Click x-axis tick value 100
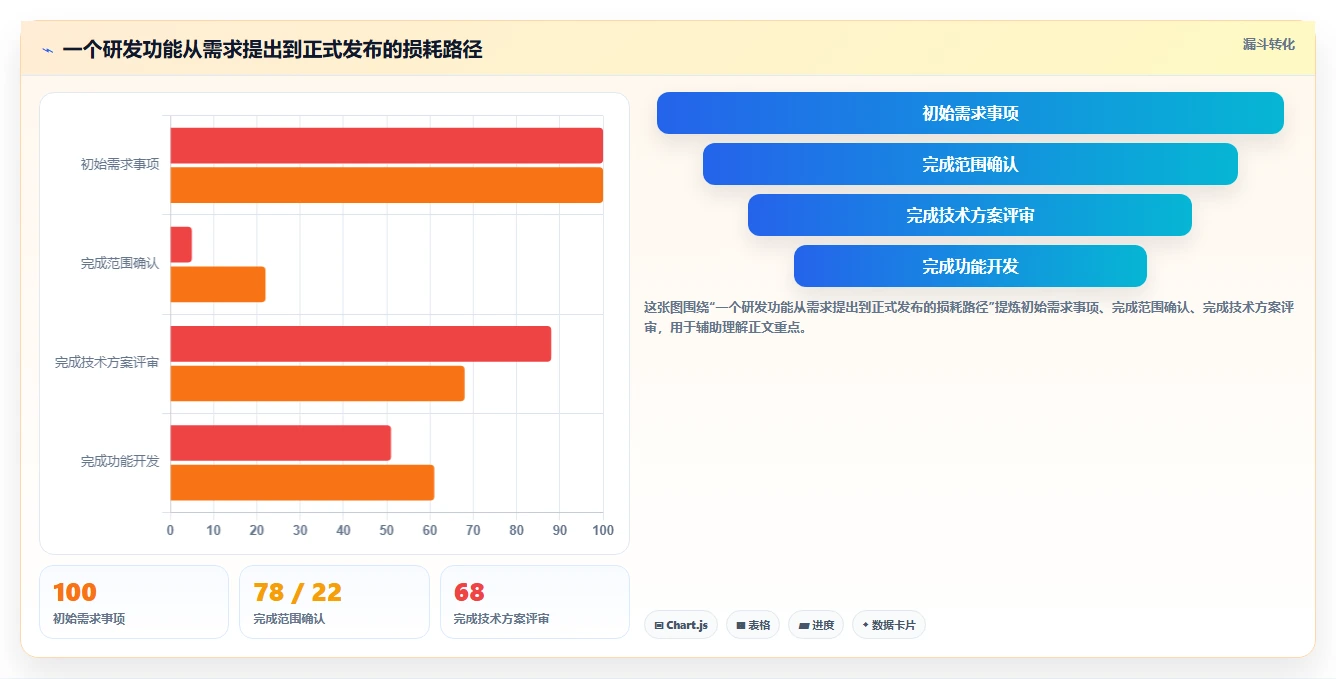This screenshot has height=679, width=1336. (x=603, y=530)
